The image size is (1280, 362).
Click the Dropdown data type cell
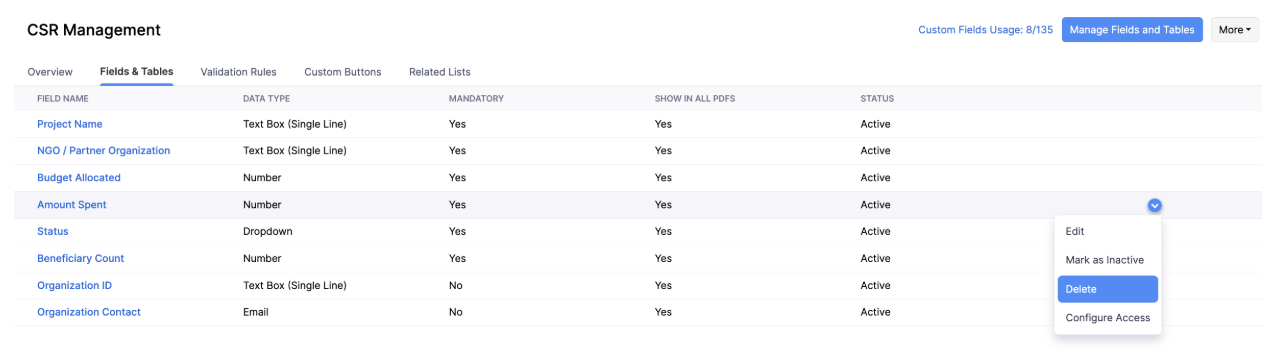267,231
